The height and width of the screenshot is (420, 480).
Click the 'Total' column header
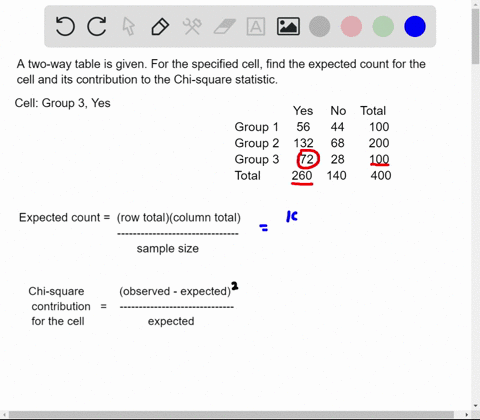[373, 111]
